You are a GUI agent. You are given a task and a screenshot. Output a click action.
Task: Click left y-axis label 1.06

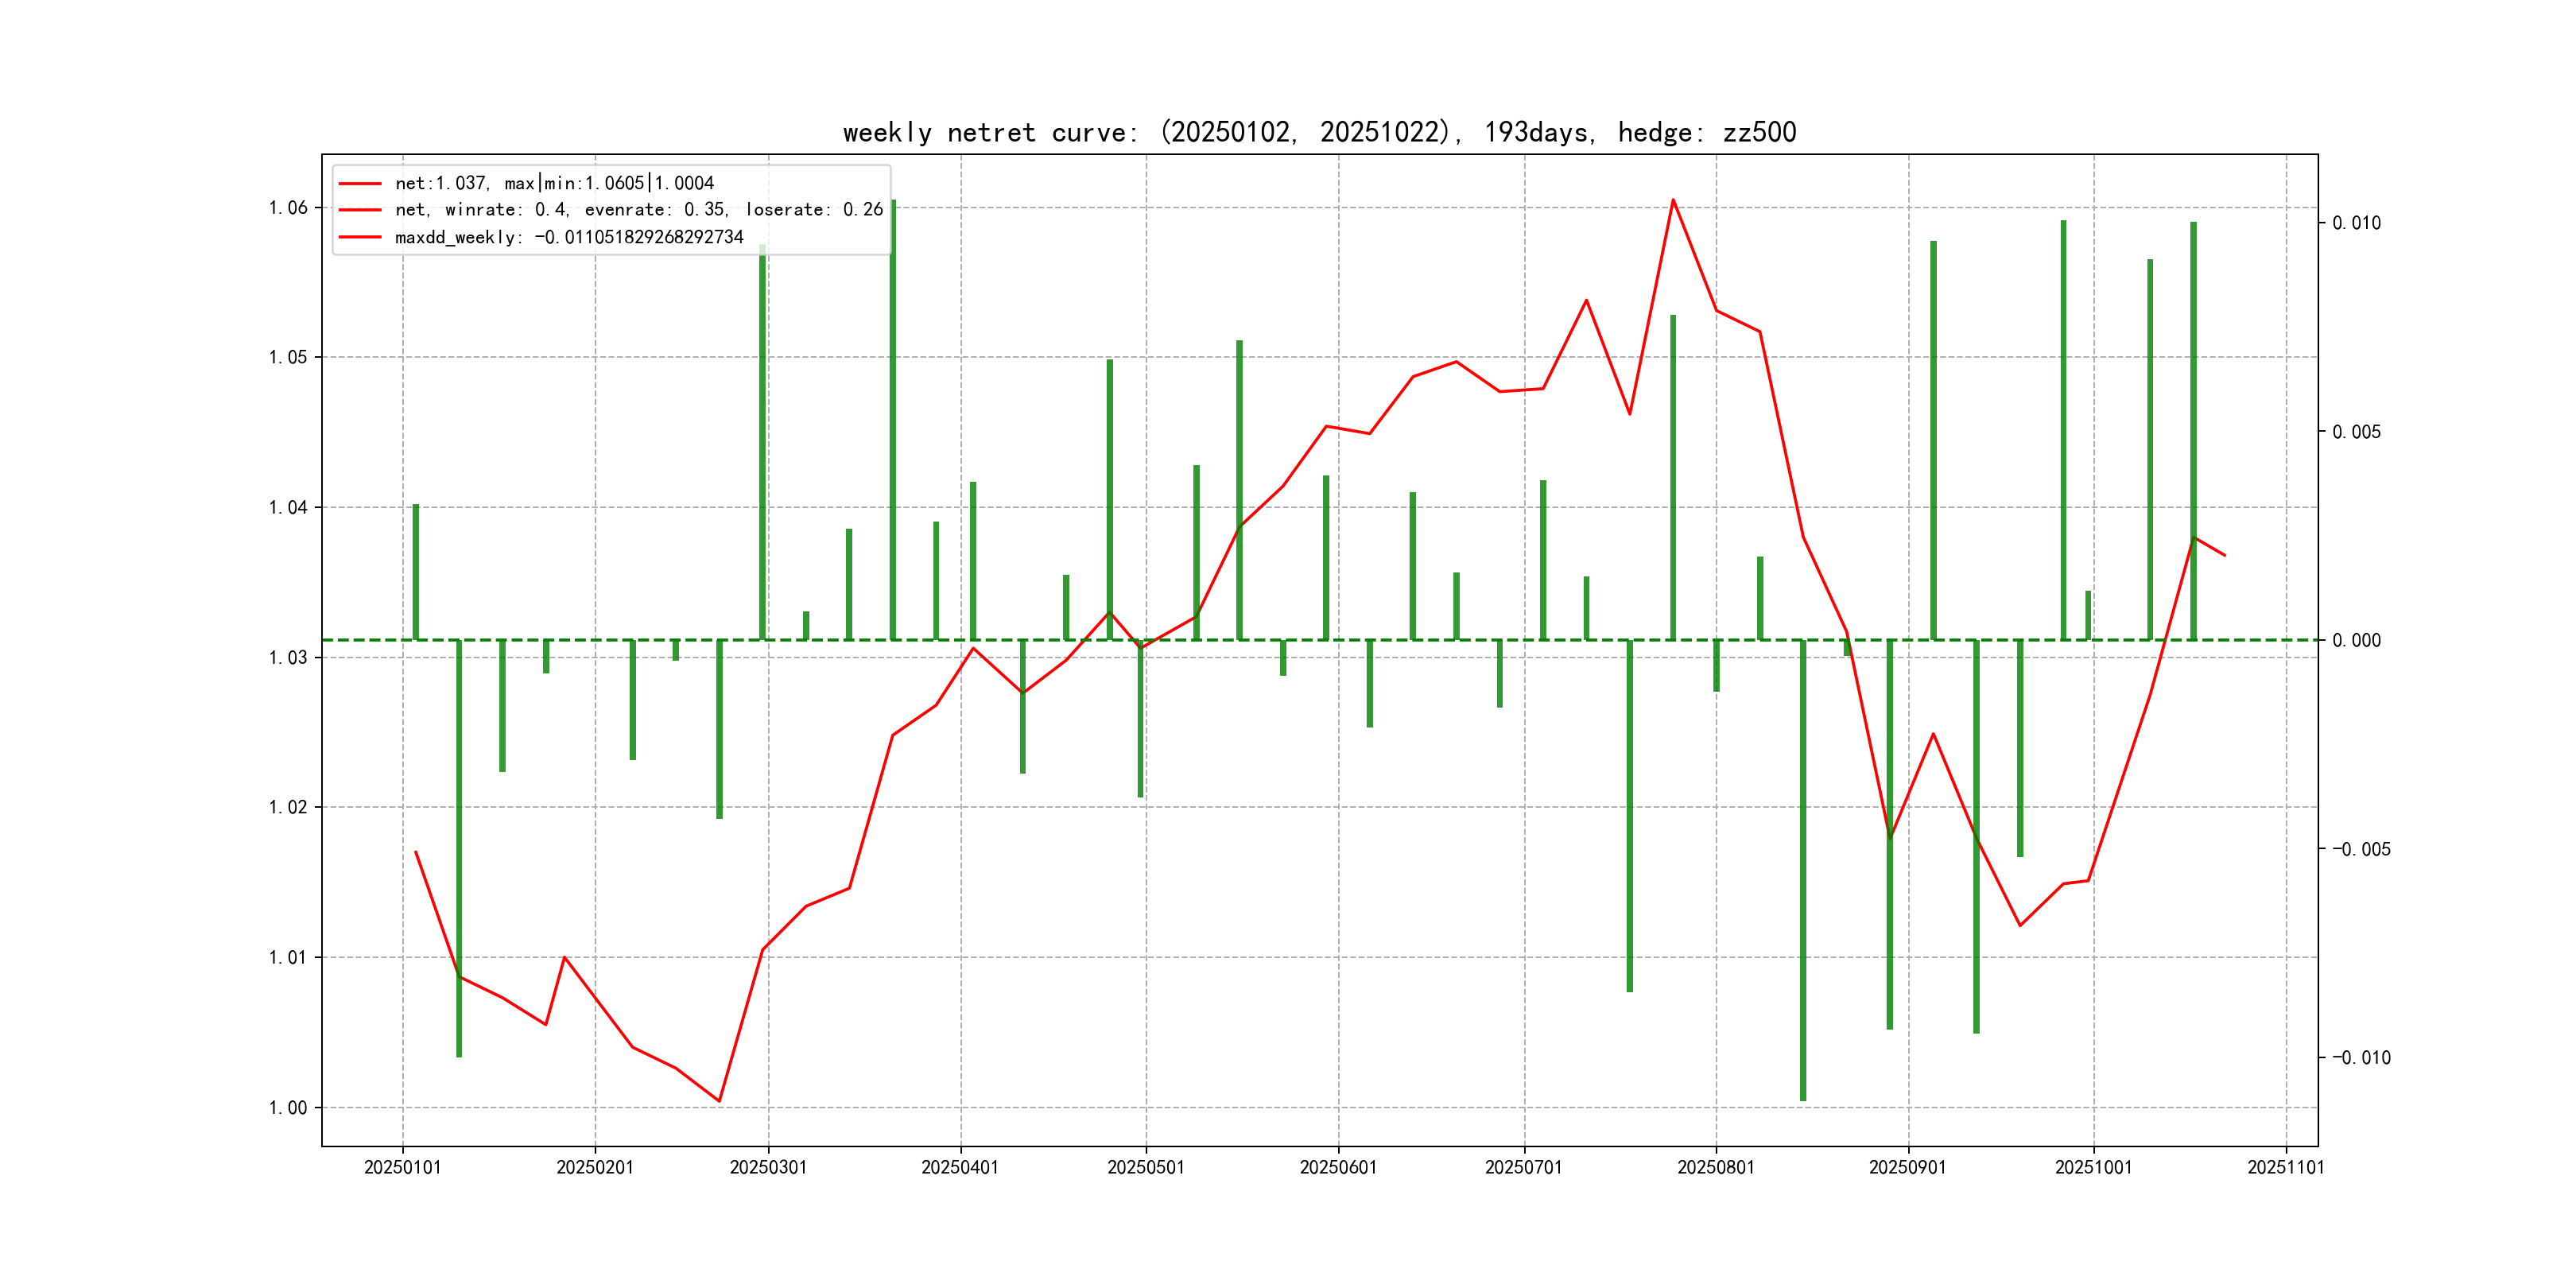[288, 208]
